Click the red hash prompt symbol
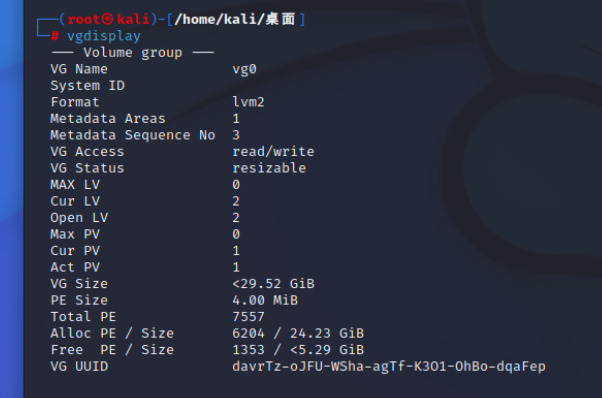 55,36
